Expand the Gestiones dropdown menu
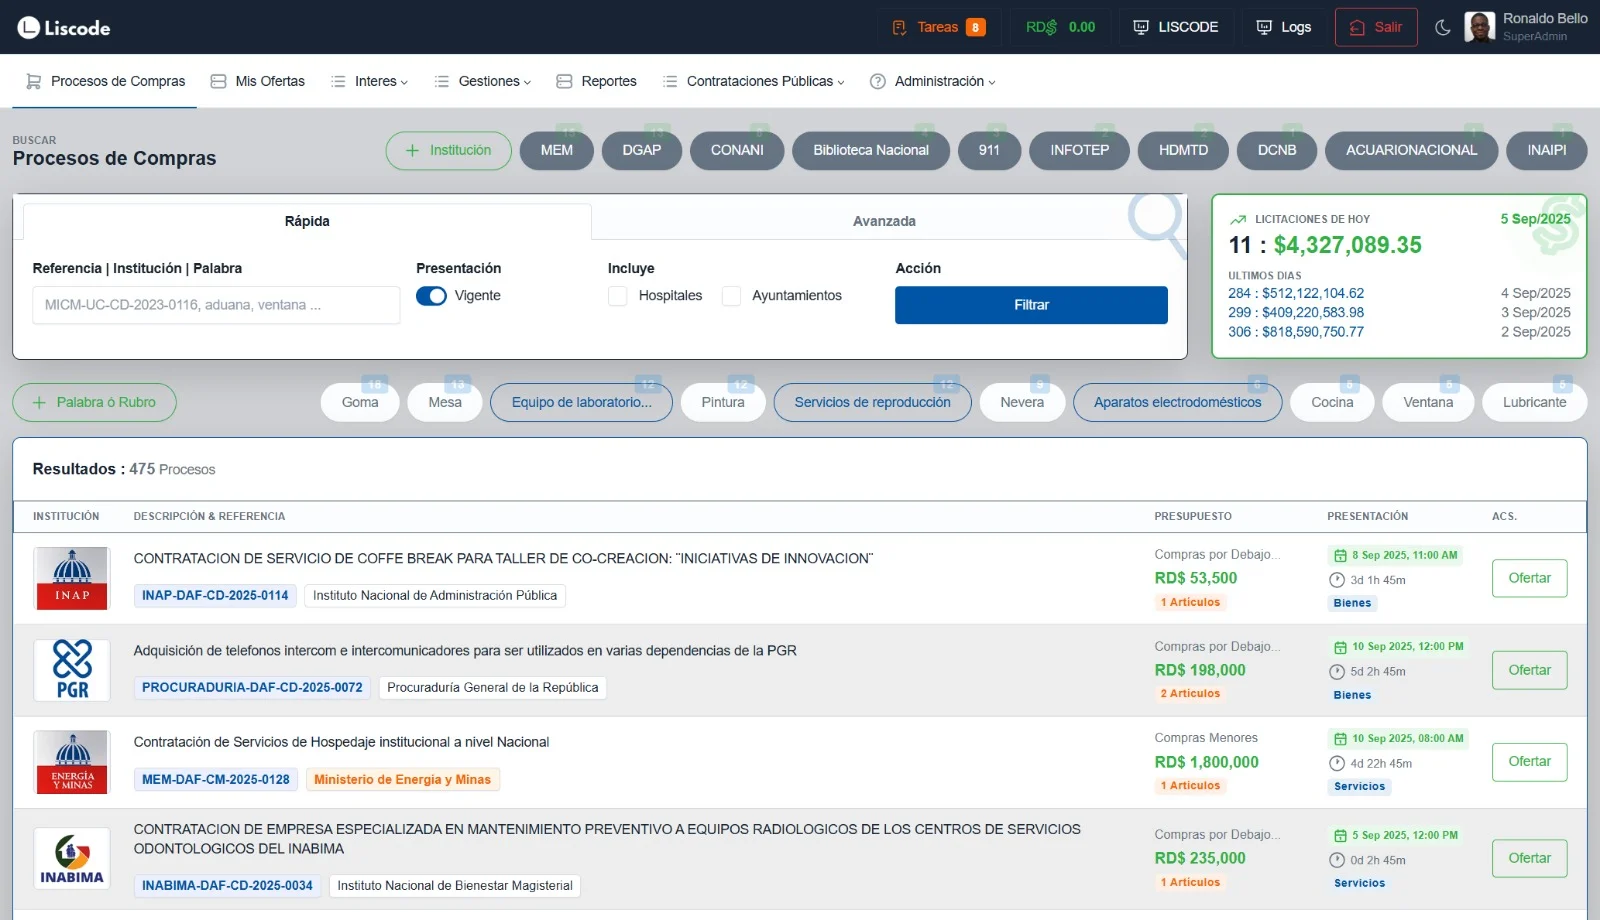This screenshot has width=1600, height=920. pos(483,81)
